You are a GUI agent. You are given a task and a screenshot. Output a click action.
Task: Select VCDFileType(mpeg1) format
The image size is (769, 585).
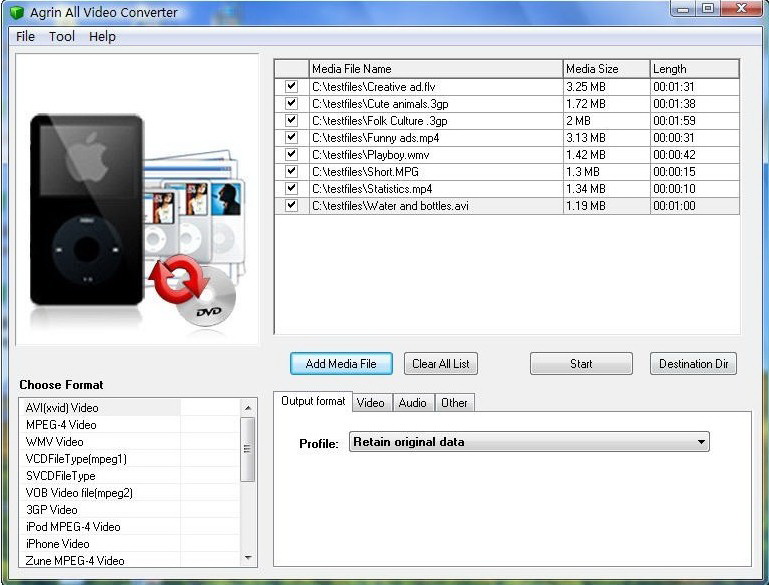130,458
